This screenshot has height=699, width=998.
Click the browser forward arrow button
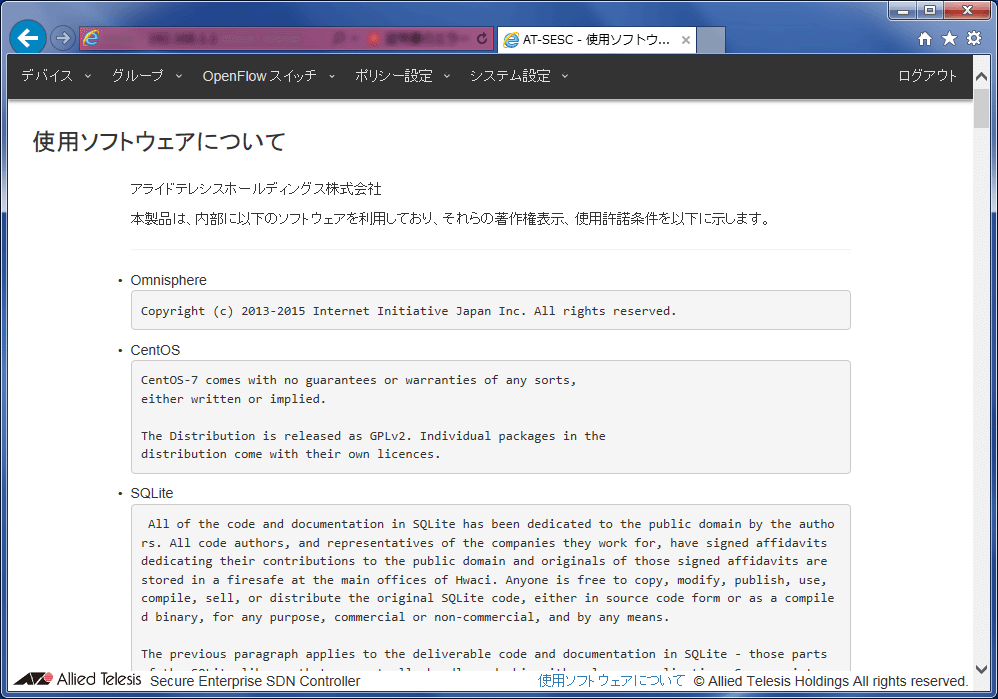(x=62, y=39)
